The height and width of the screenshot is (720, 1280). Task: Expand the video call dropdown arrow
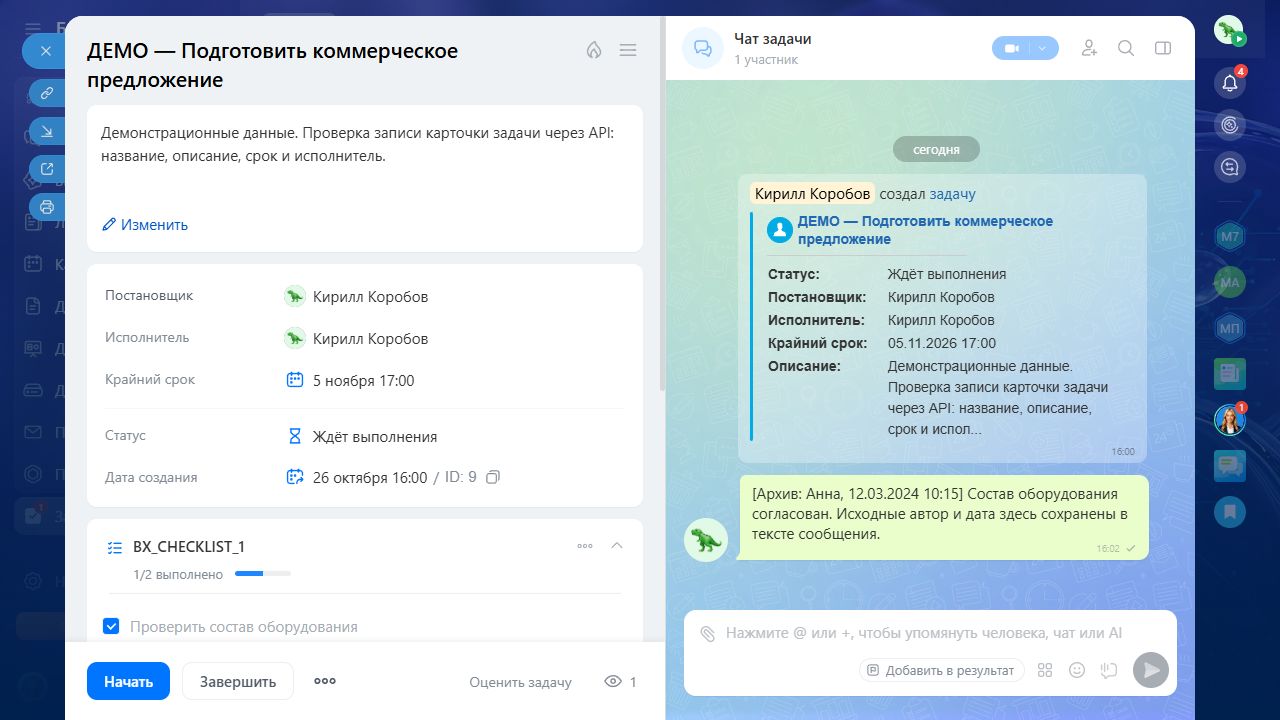click(1044, 48)
